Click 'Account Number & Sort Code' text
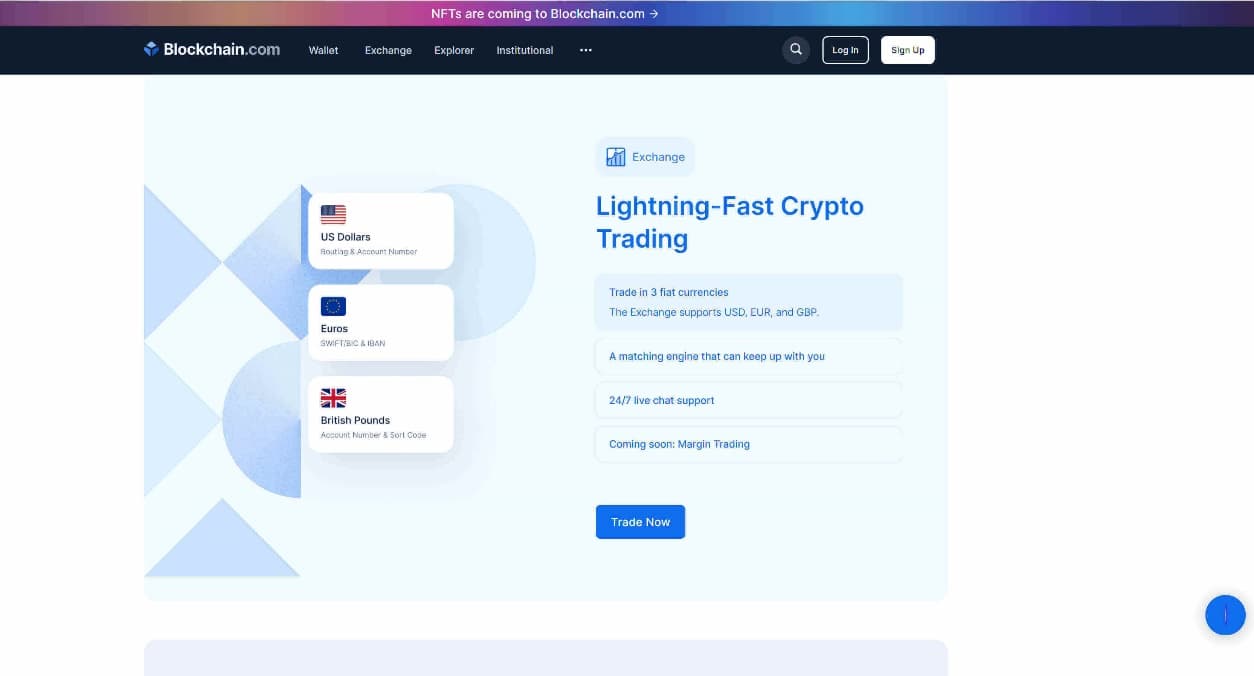The image size is (1254, 676). tap(374, 435)
